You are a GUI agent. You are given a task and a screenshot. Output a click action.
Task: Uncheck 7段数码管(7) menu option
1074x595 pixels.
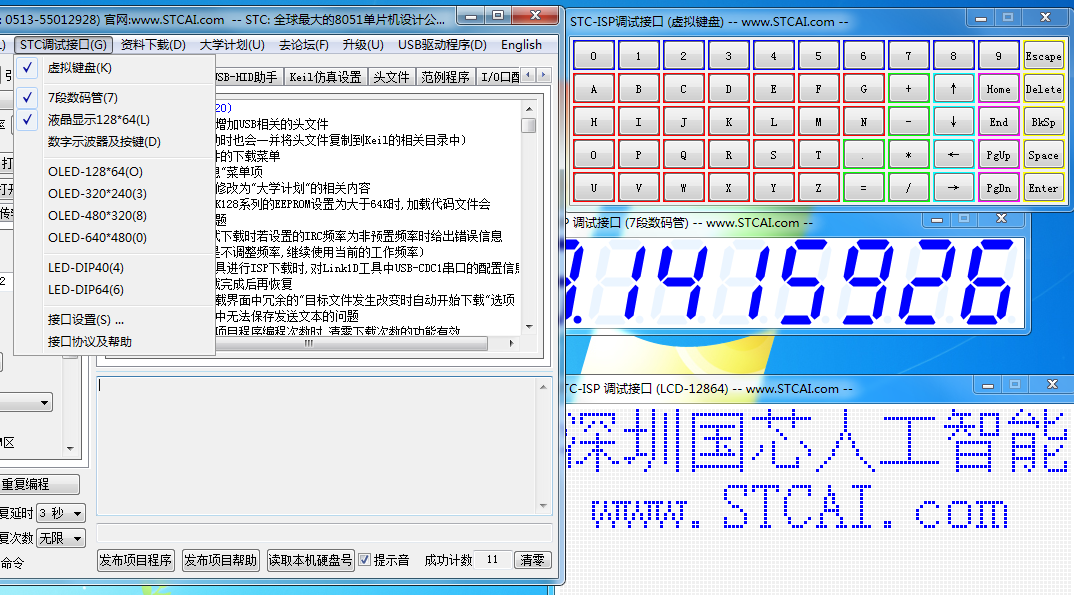[114, 98]
